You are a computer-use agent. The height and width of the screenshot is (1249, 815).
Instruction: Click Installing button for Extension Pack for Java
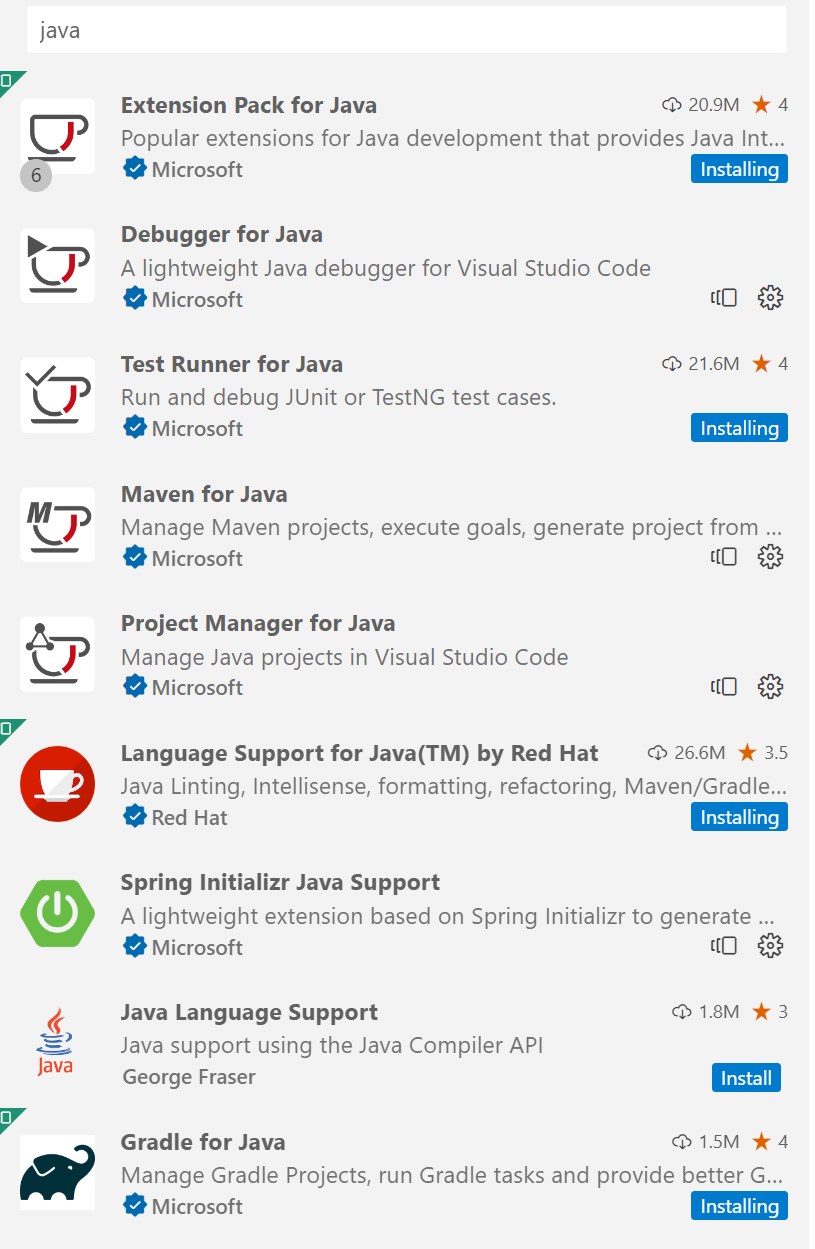(739, 169)
